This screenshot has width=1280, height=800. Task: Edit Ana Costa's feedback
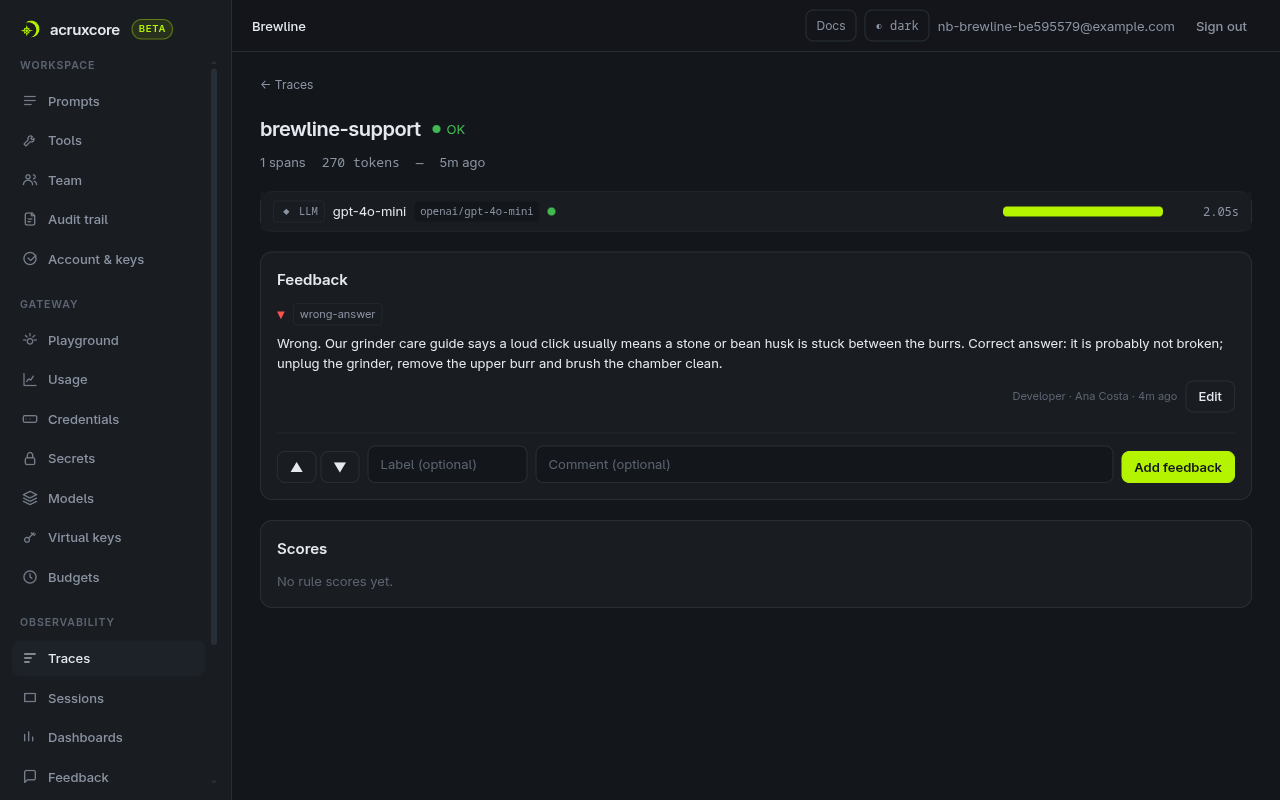(x=1210, y=396)
